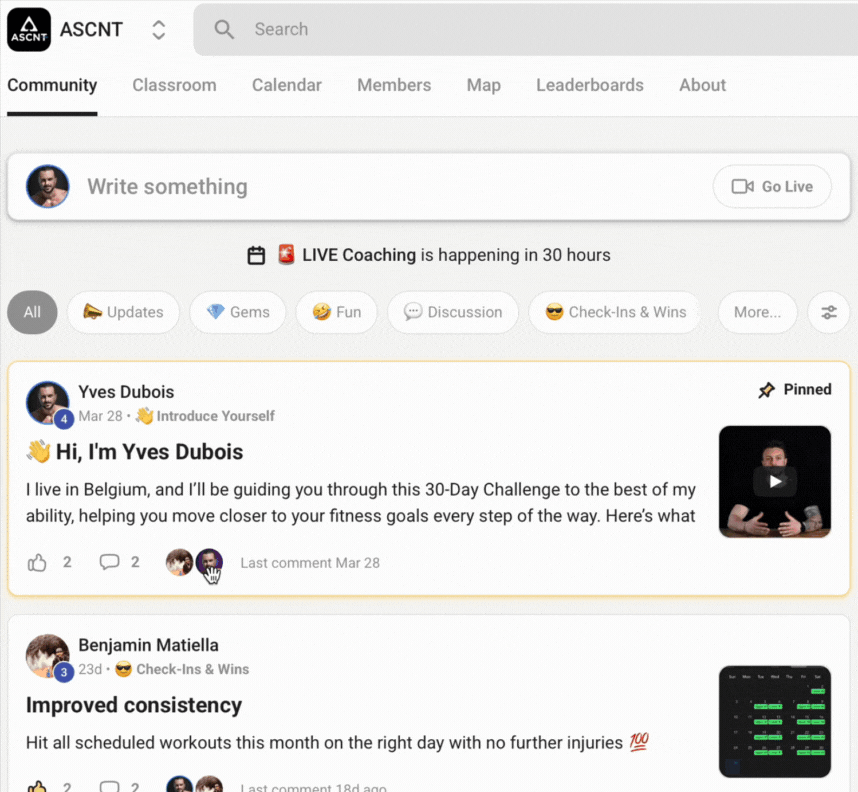Image resolution: width=858 pixels, height=792 pixels.
Task: Toggle the Gems category filter
Action: click(x=238, y=312)
